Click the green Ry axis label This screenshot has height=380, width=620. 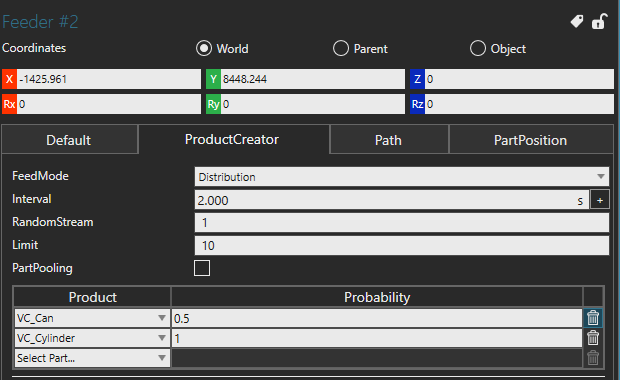click(214, 104)
